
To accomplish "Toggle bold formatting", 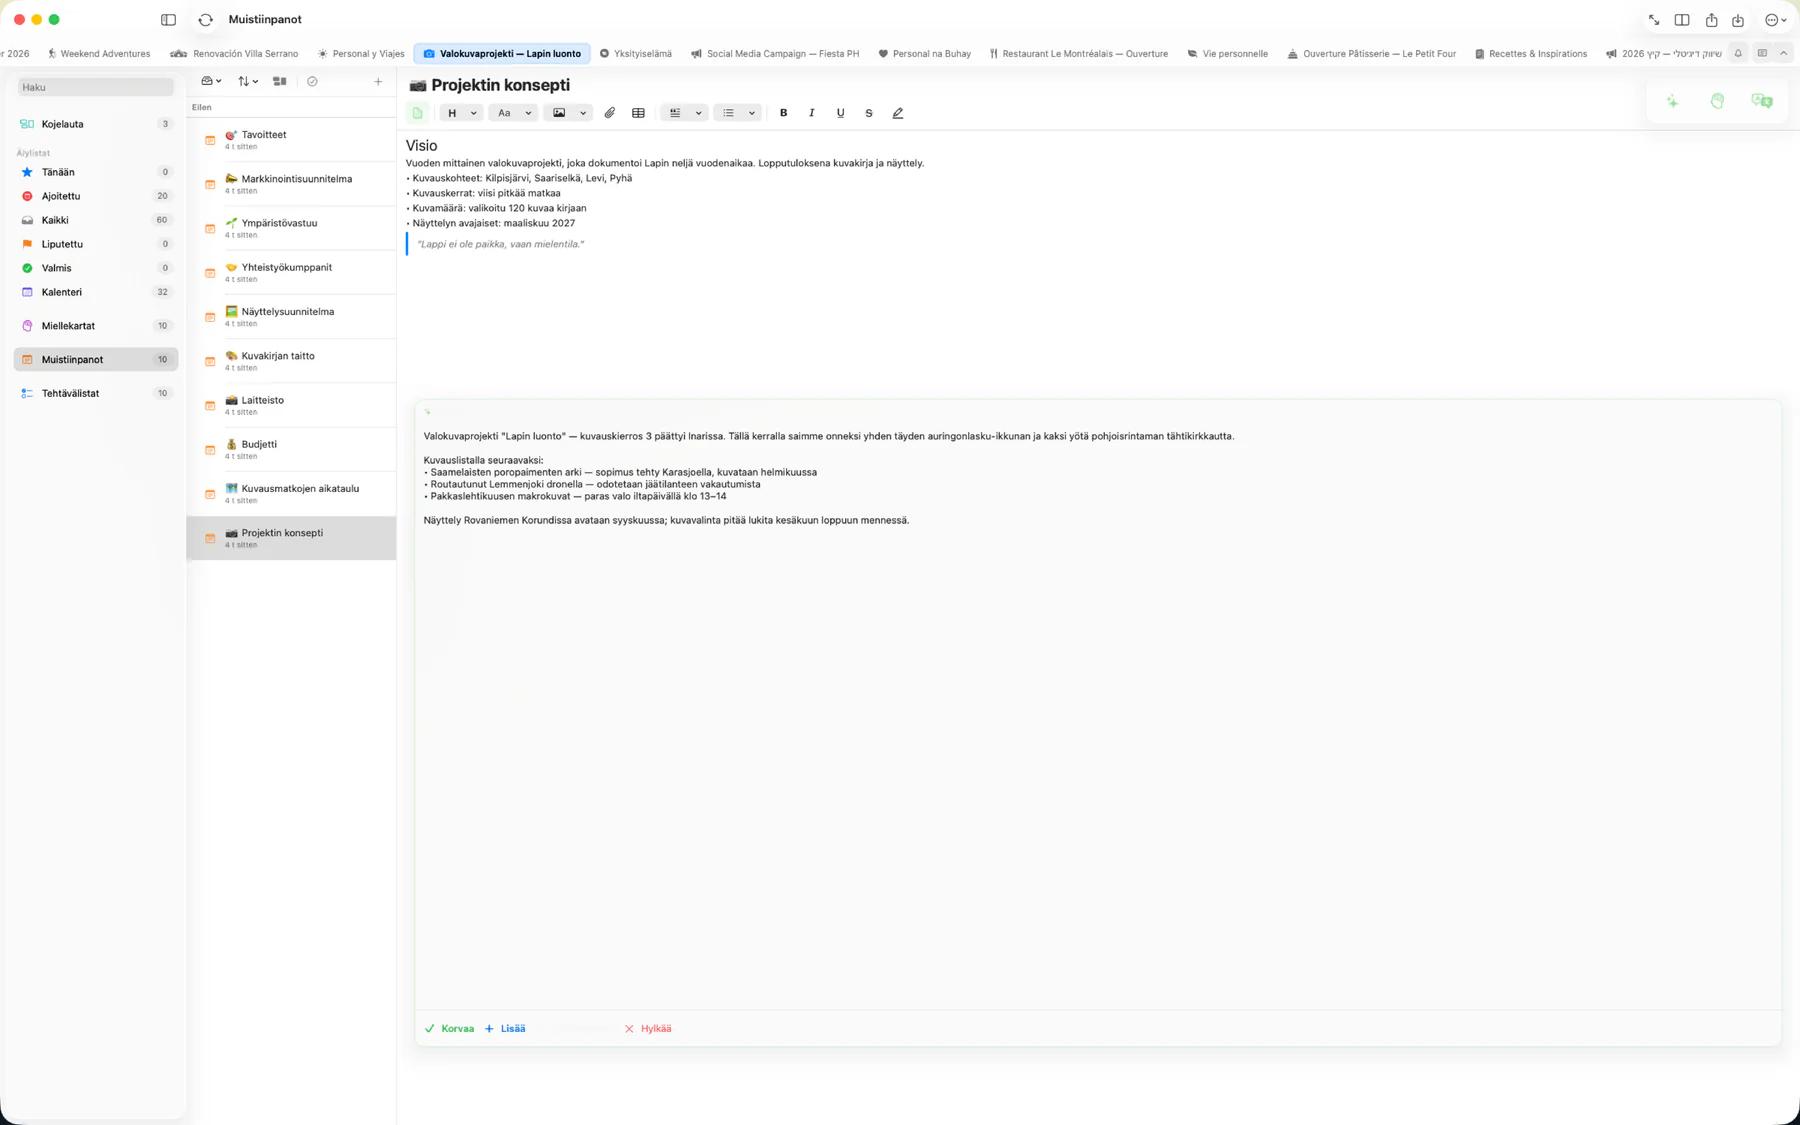I will tap(783, 113).
